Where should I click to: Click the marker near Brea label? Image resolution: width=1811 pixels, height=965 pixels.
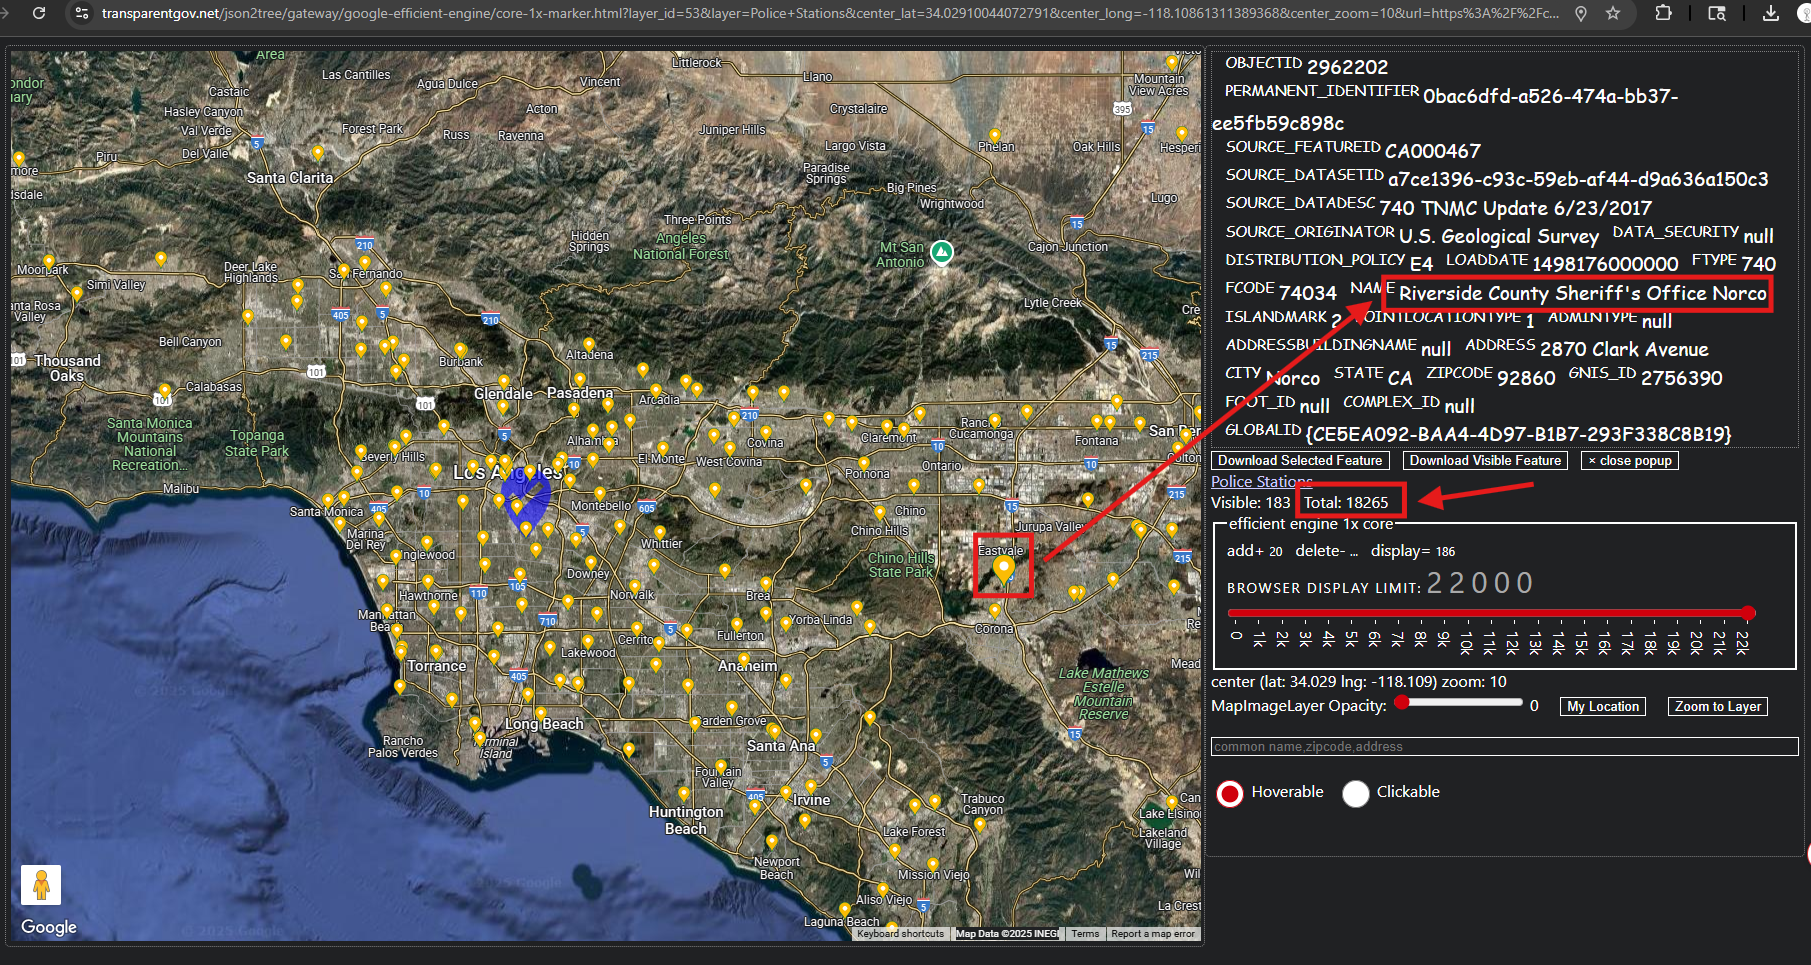(765, 584)
